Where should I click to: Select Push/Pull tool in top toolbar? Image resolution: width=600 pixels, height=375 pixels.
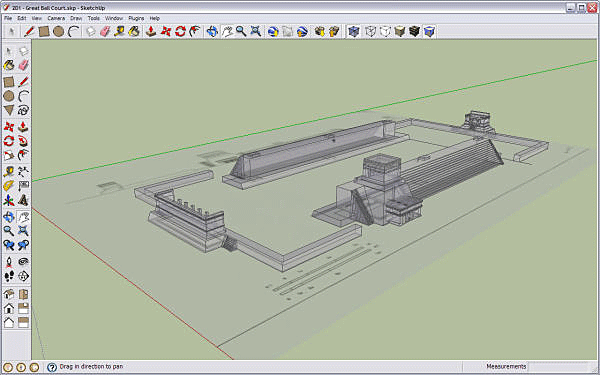tap(151, 31)
